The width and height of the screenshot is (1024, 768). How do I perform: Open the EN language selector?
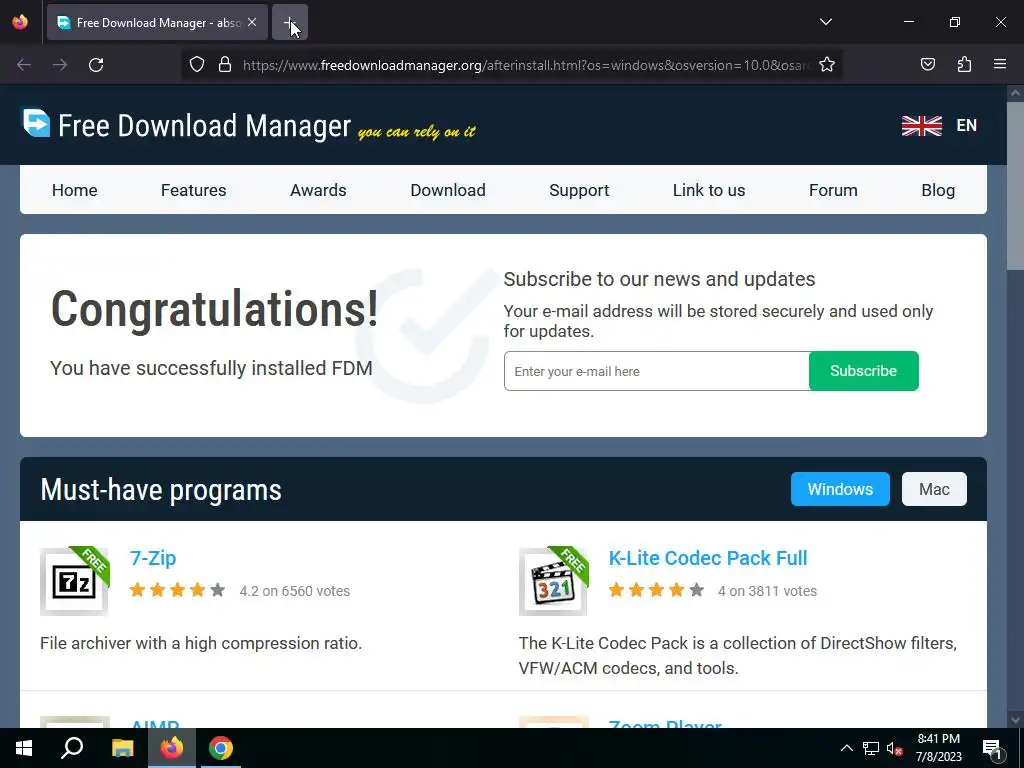tap(966, 125)
